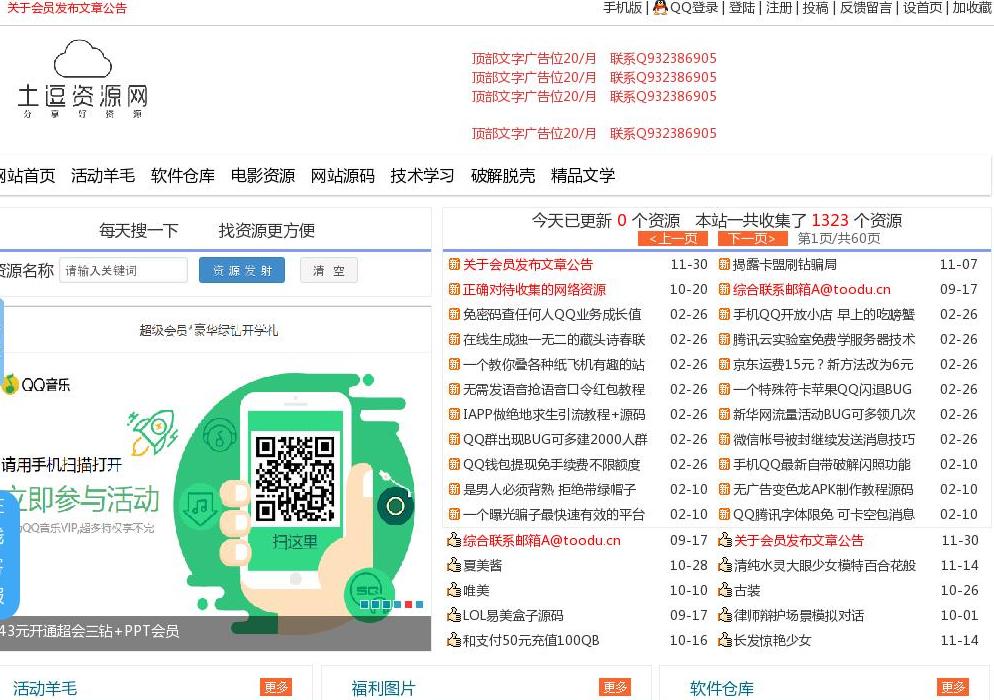Open article 京东运费15元？新方法改为6元

823,365
